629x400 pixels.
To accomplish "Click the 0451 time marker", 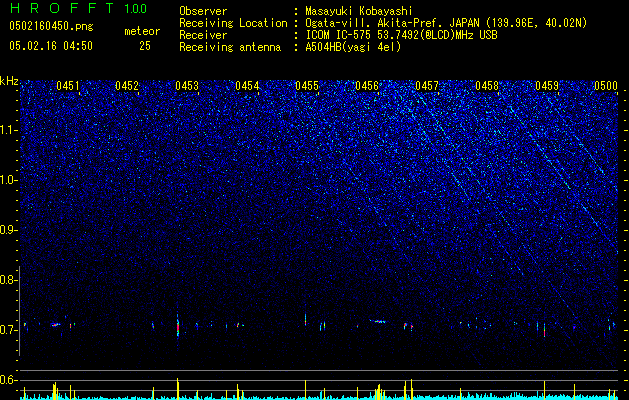I will (x=67, y=86).
